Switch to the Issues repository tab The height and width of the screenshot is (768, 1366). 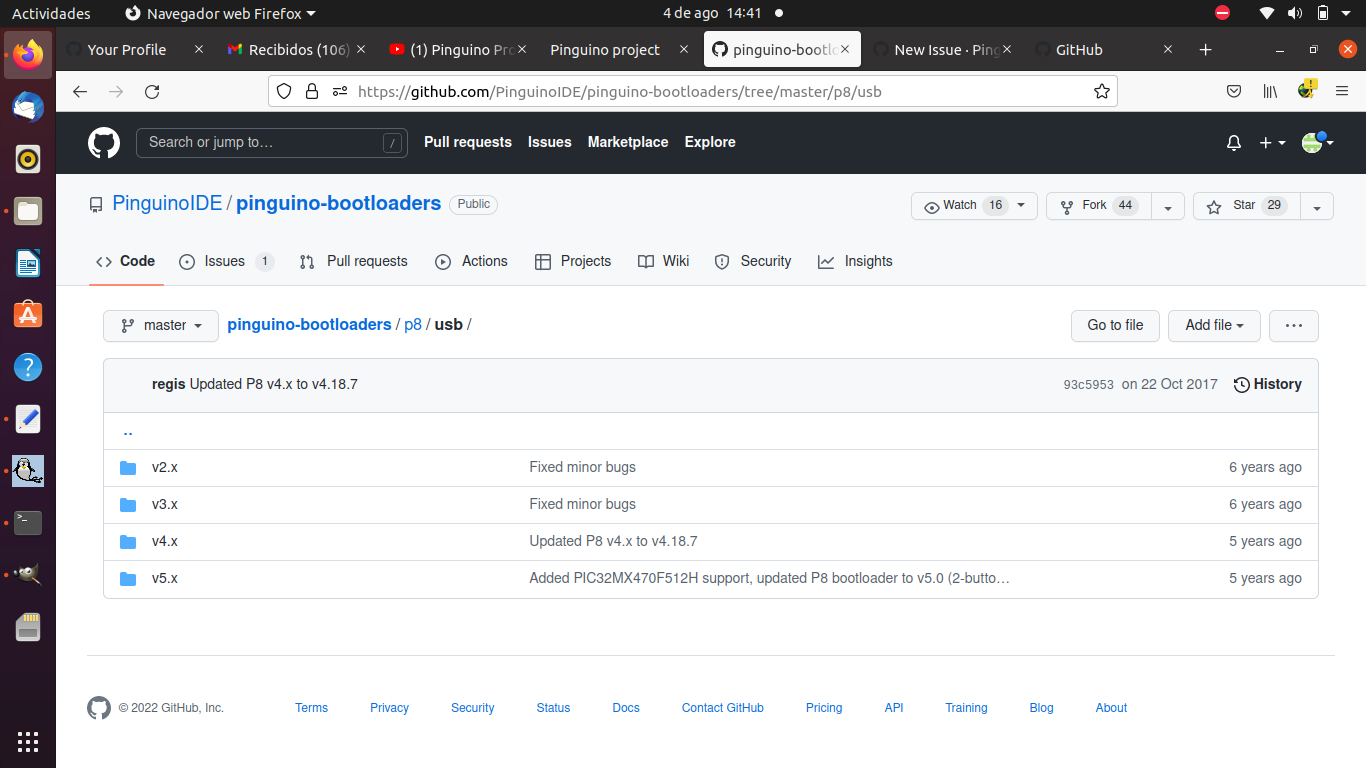click(226, 262)
